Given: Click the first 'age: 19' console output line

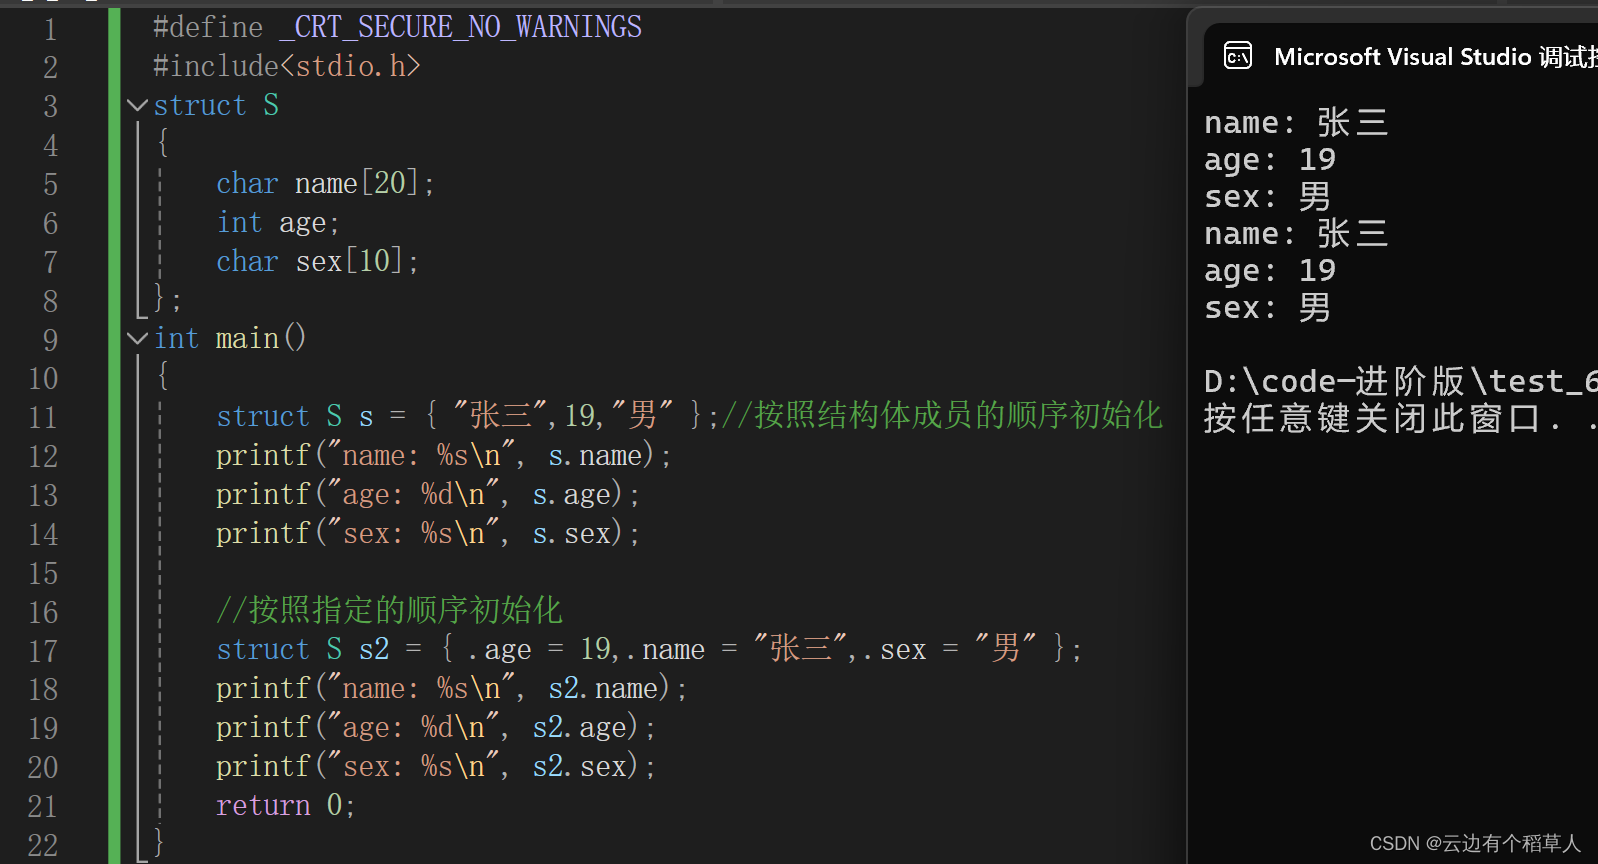Looking at the screenshot, I should coord(1270,160).
